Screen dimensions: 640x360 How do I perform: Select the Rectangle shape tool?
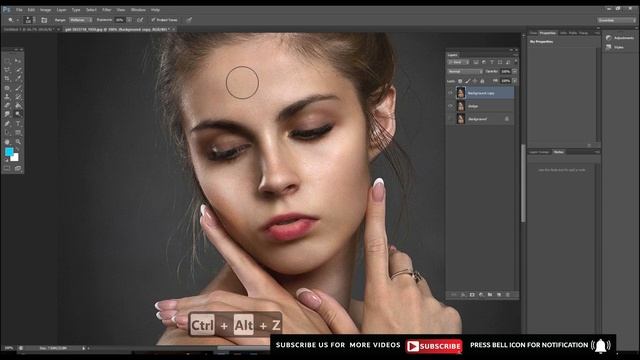[18, 133]
